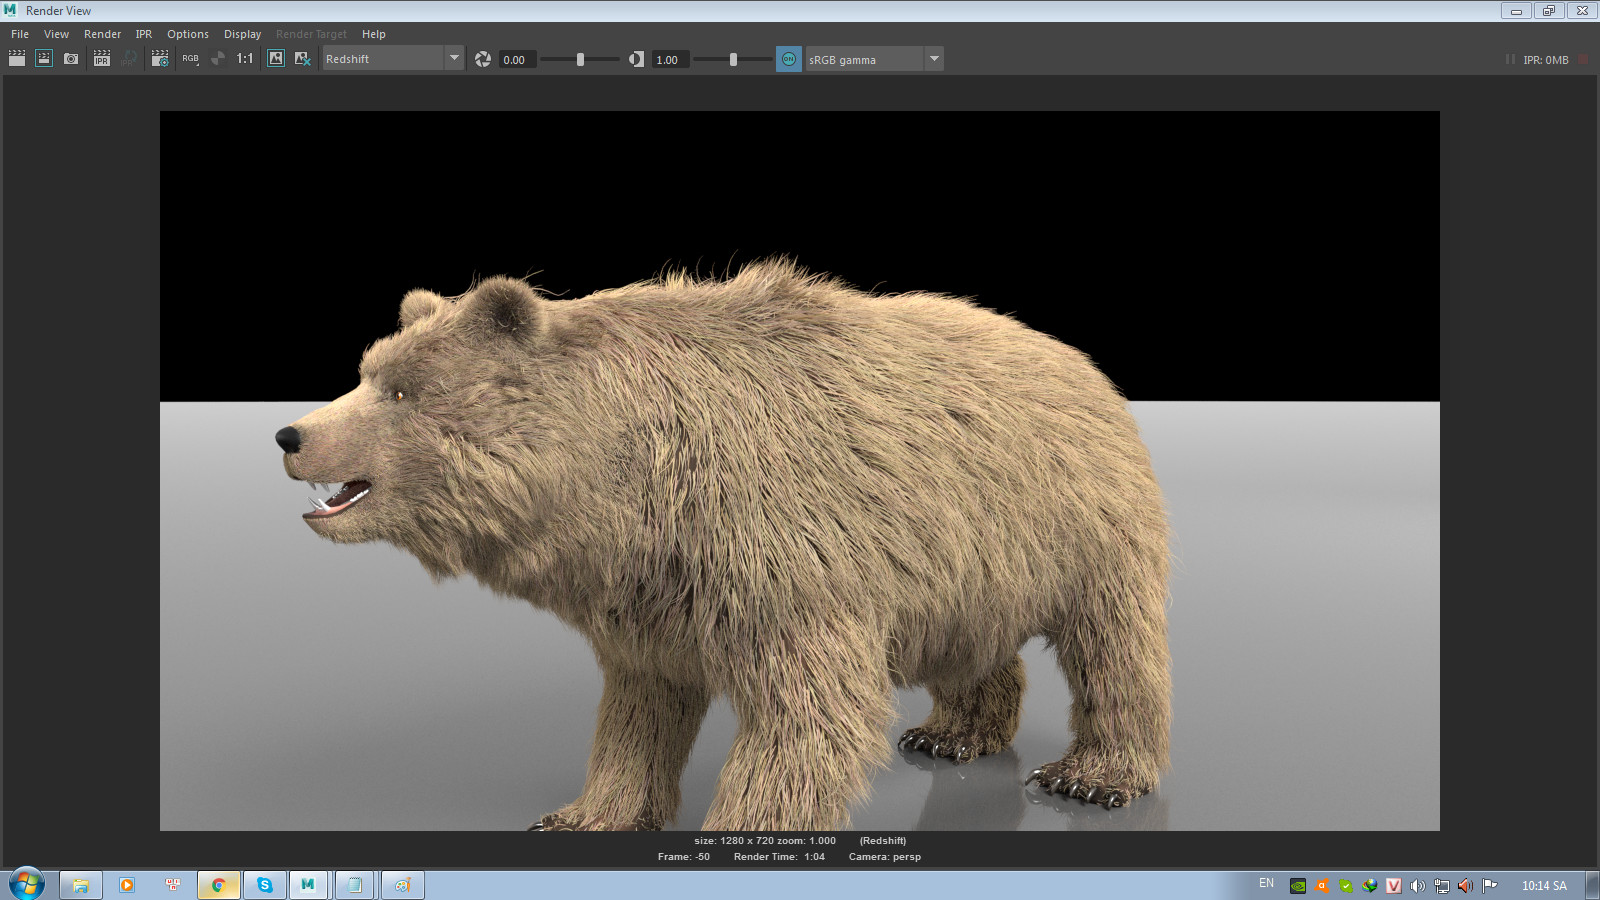Open the IPR menu
1600x900 pixels.
pyautogui.click(x=142, y=33)
